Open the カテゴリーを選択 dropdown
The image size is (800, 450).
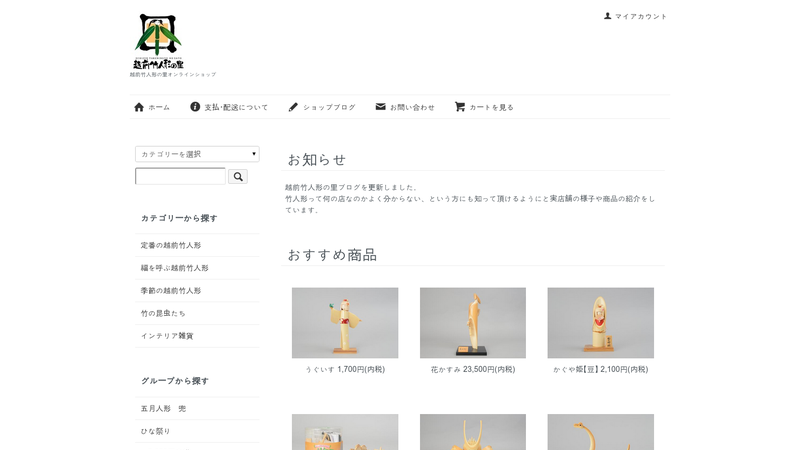[197, 154]
